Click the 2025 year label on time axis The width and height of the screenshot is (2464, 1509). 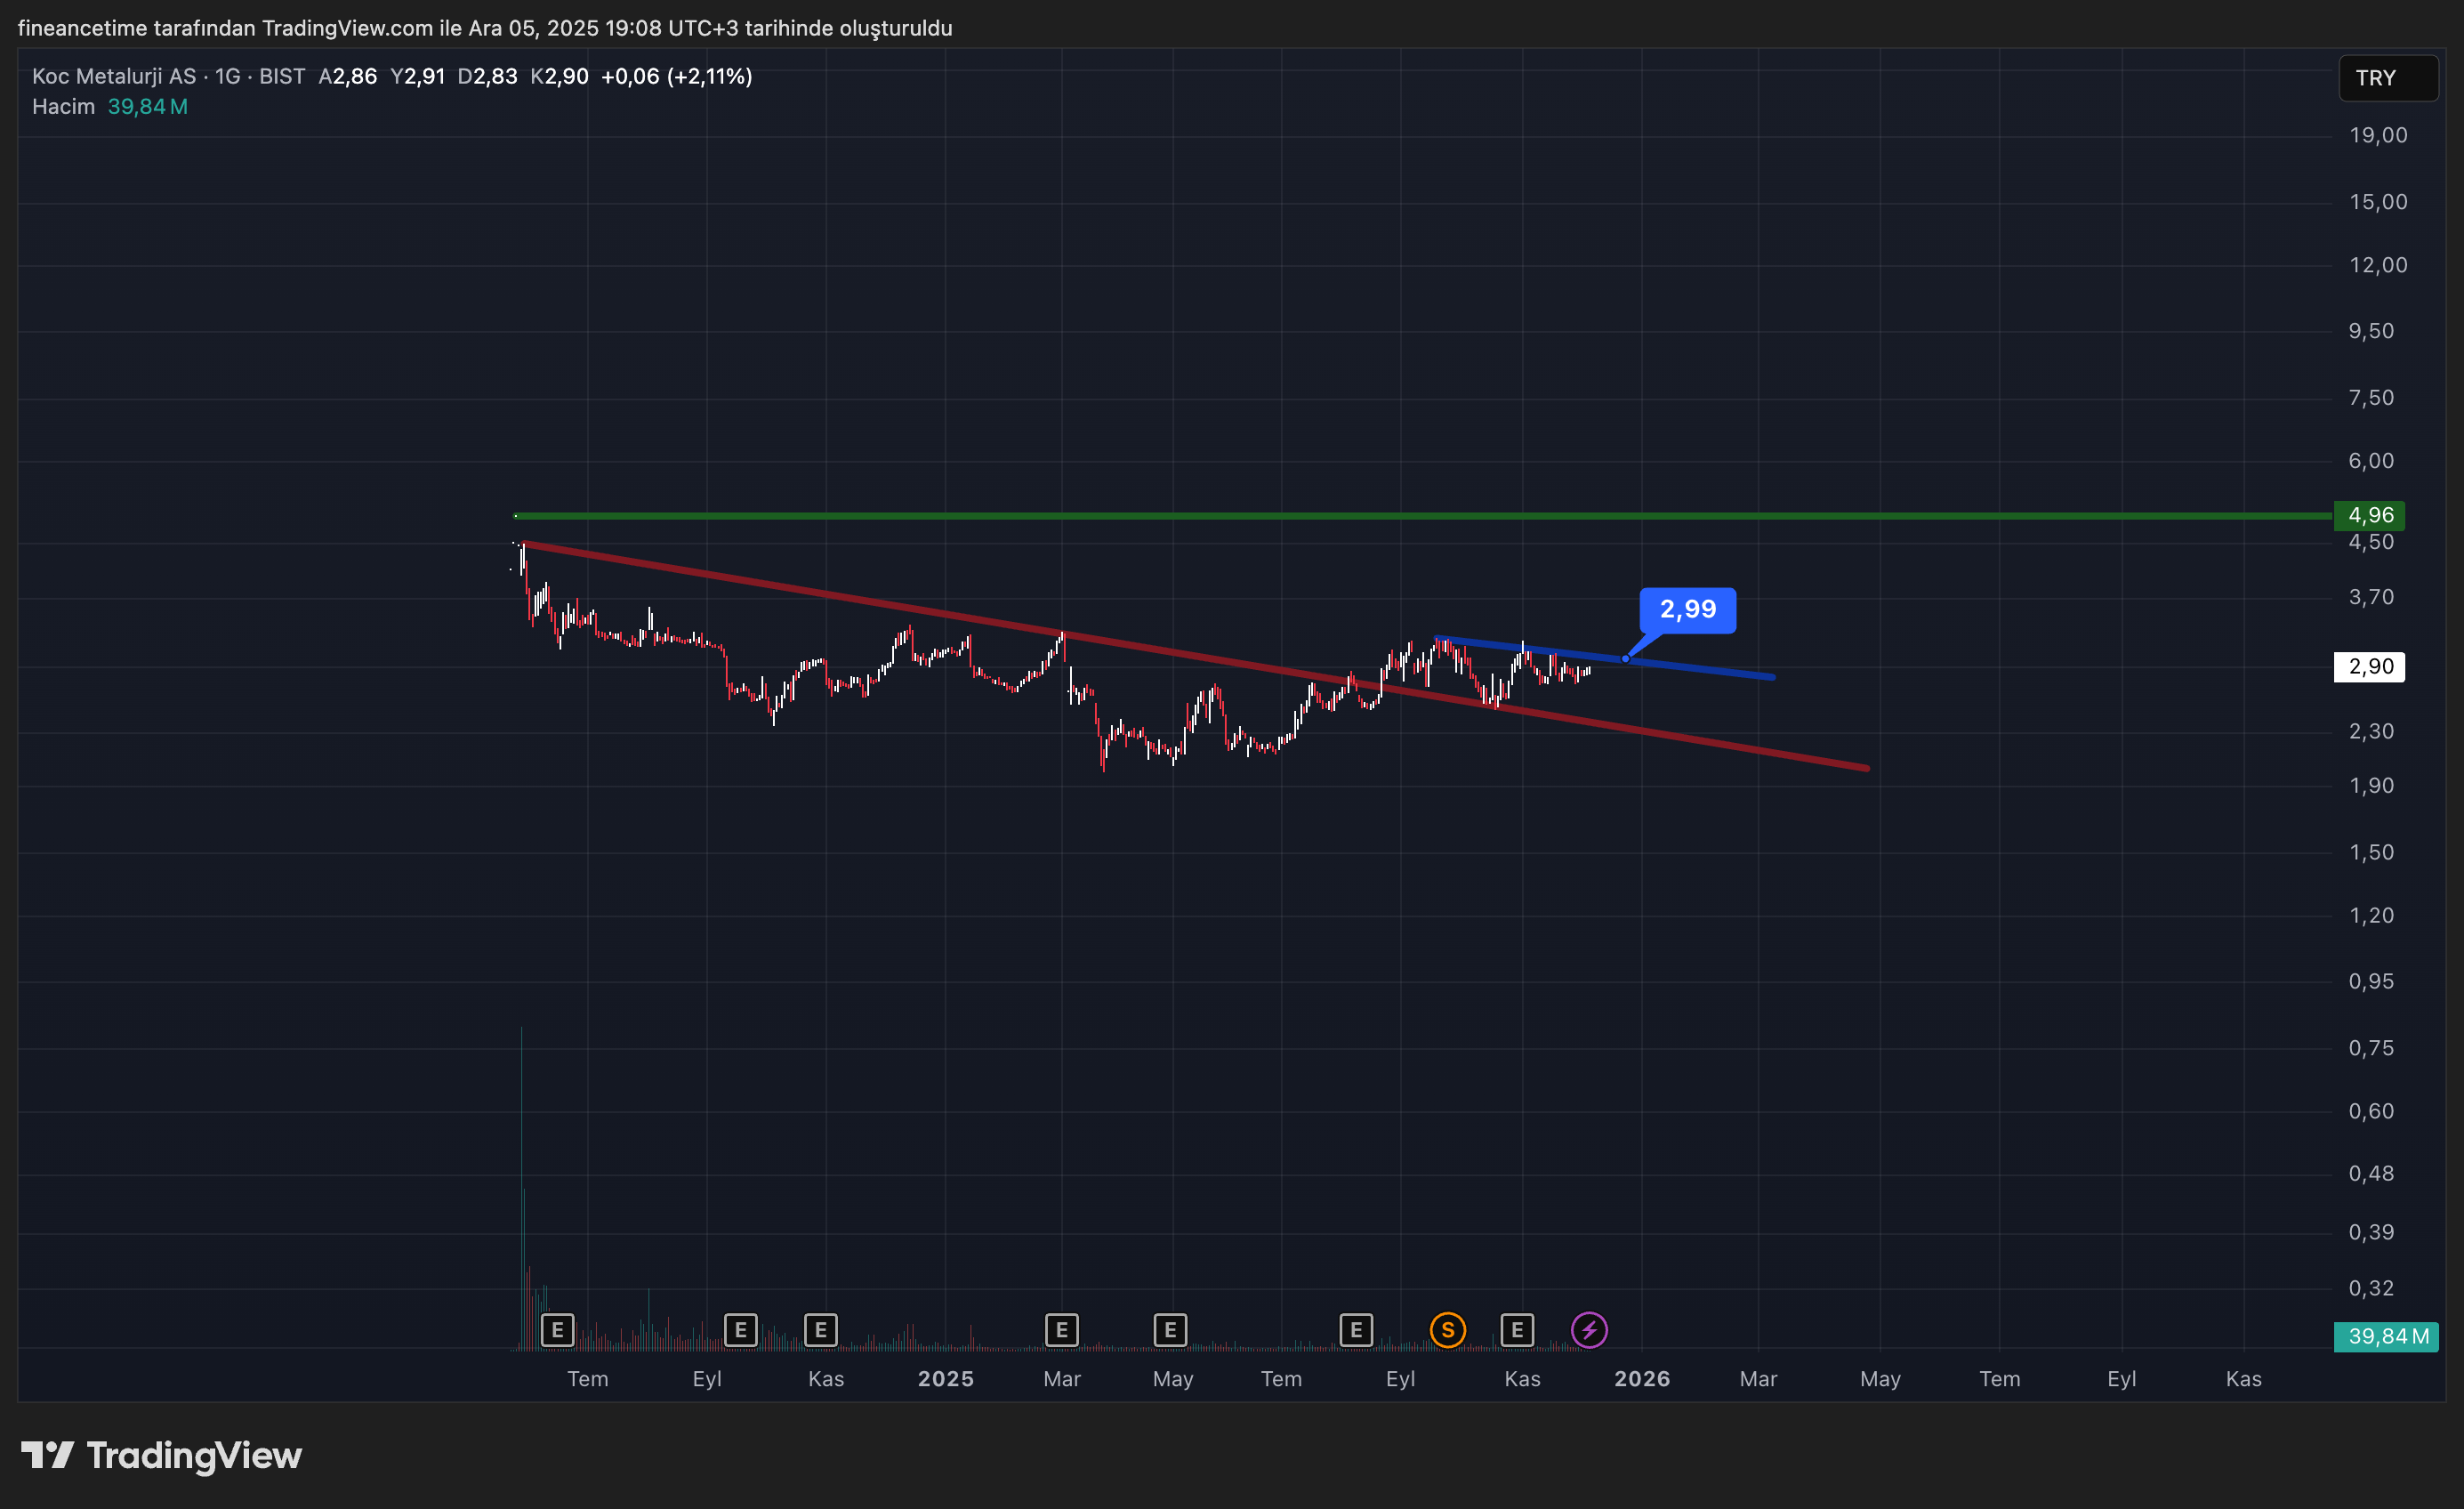pos(945,1379)
